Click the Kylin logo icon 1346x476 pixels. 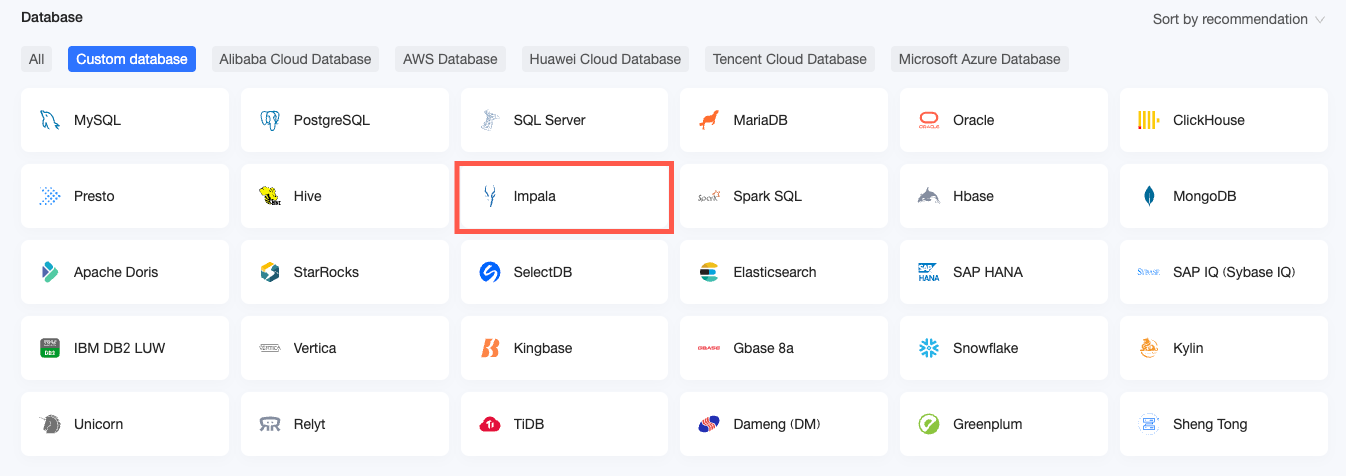1149,348
